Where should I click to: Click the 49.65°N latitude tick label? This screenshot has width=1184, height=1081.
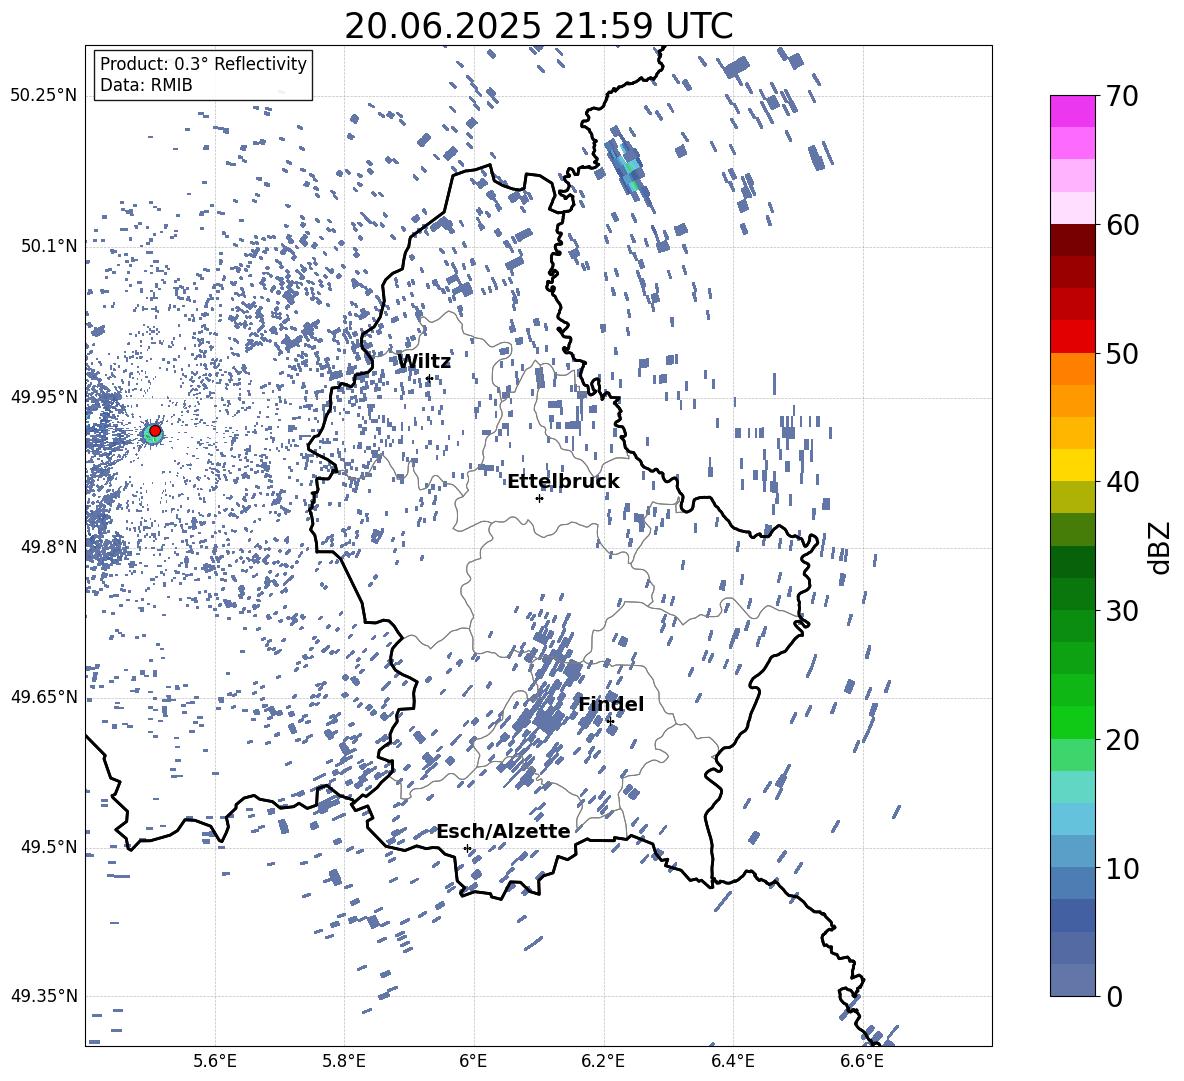click(44, 696)
